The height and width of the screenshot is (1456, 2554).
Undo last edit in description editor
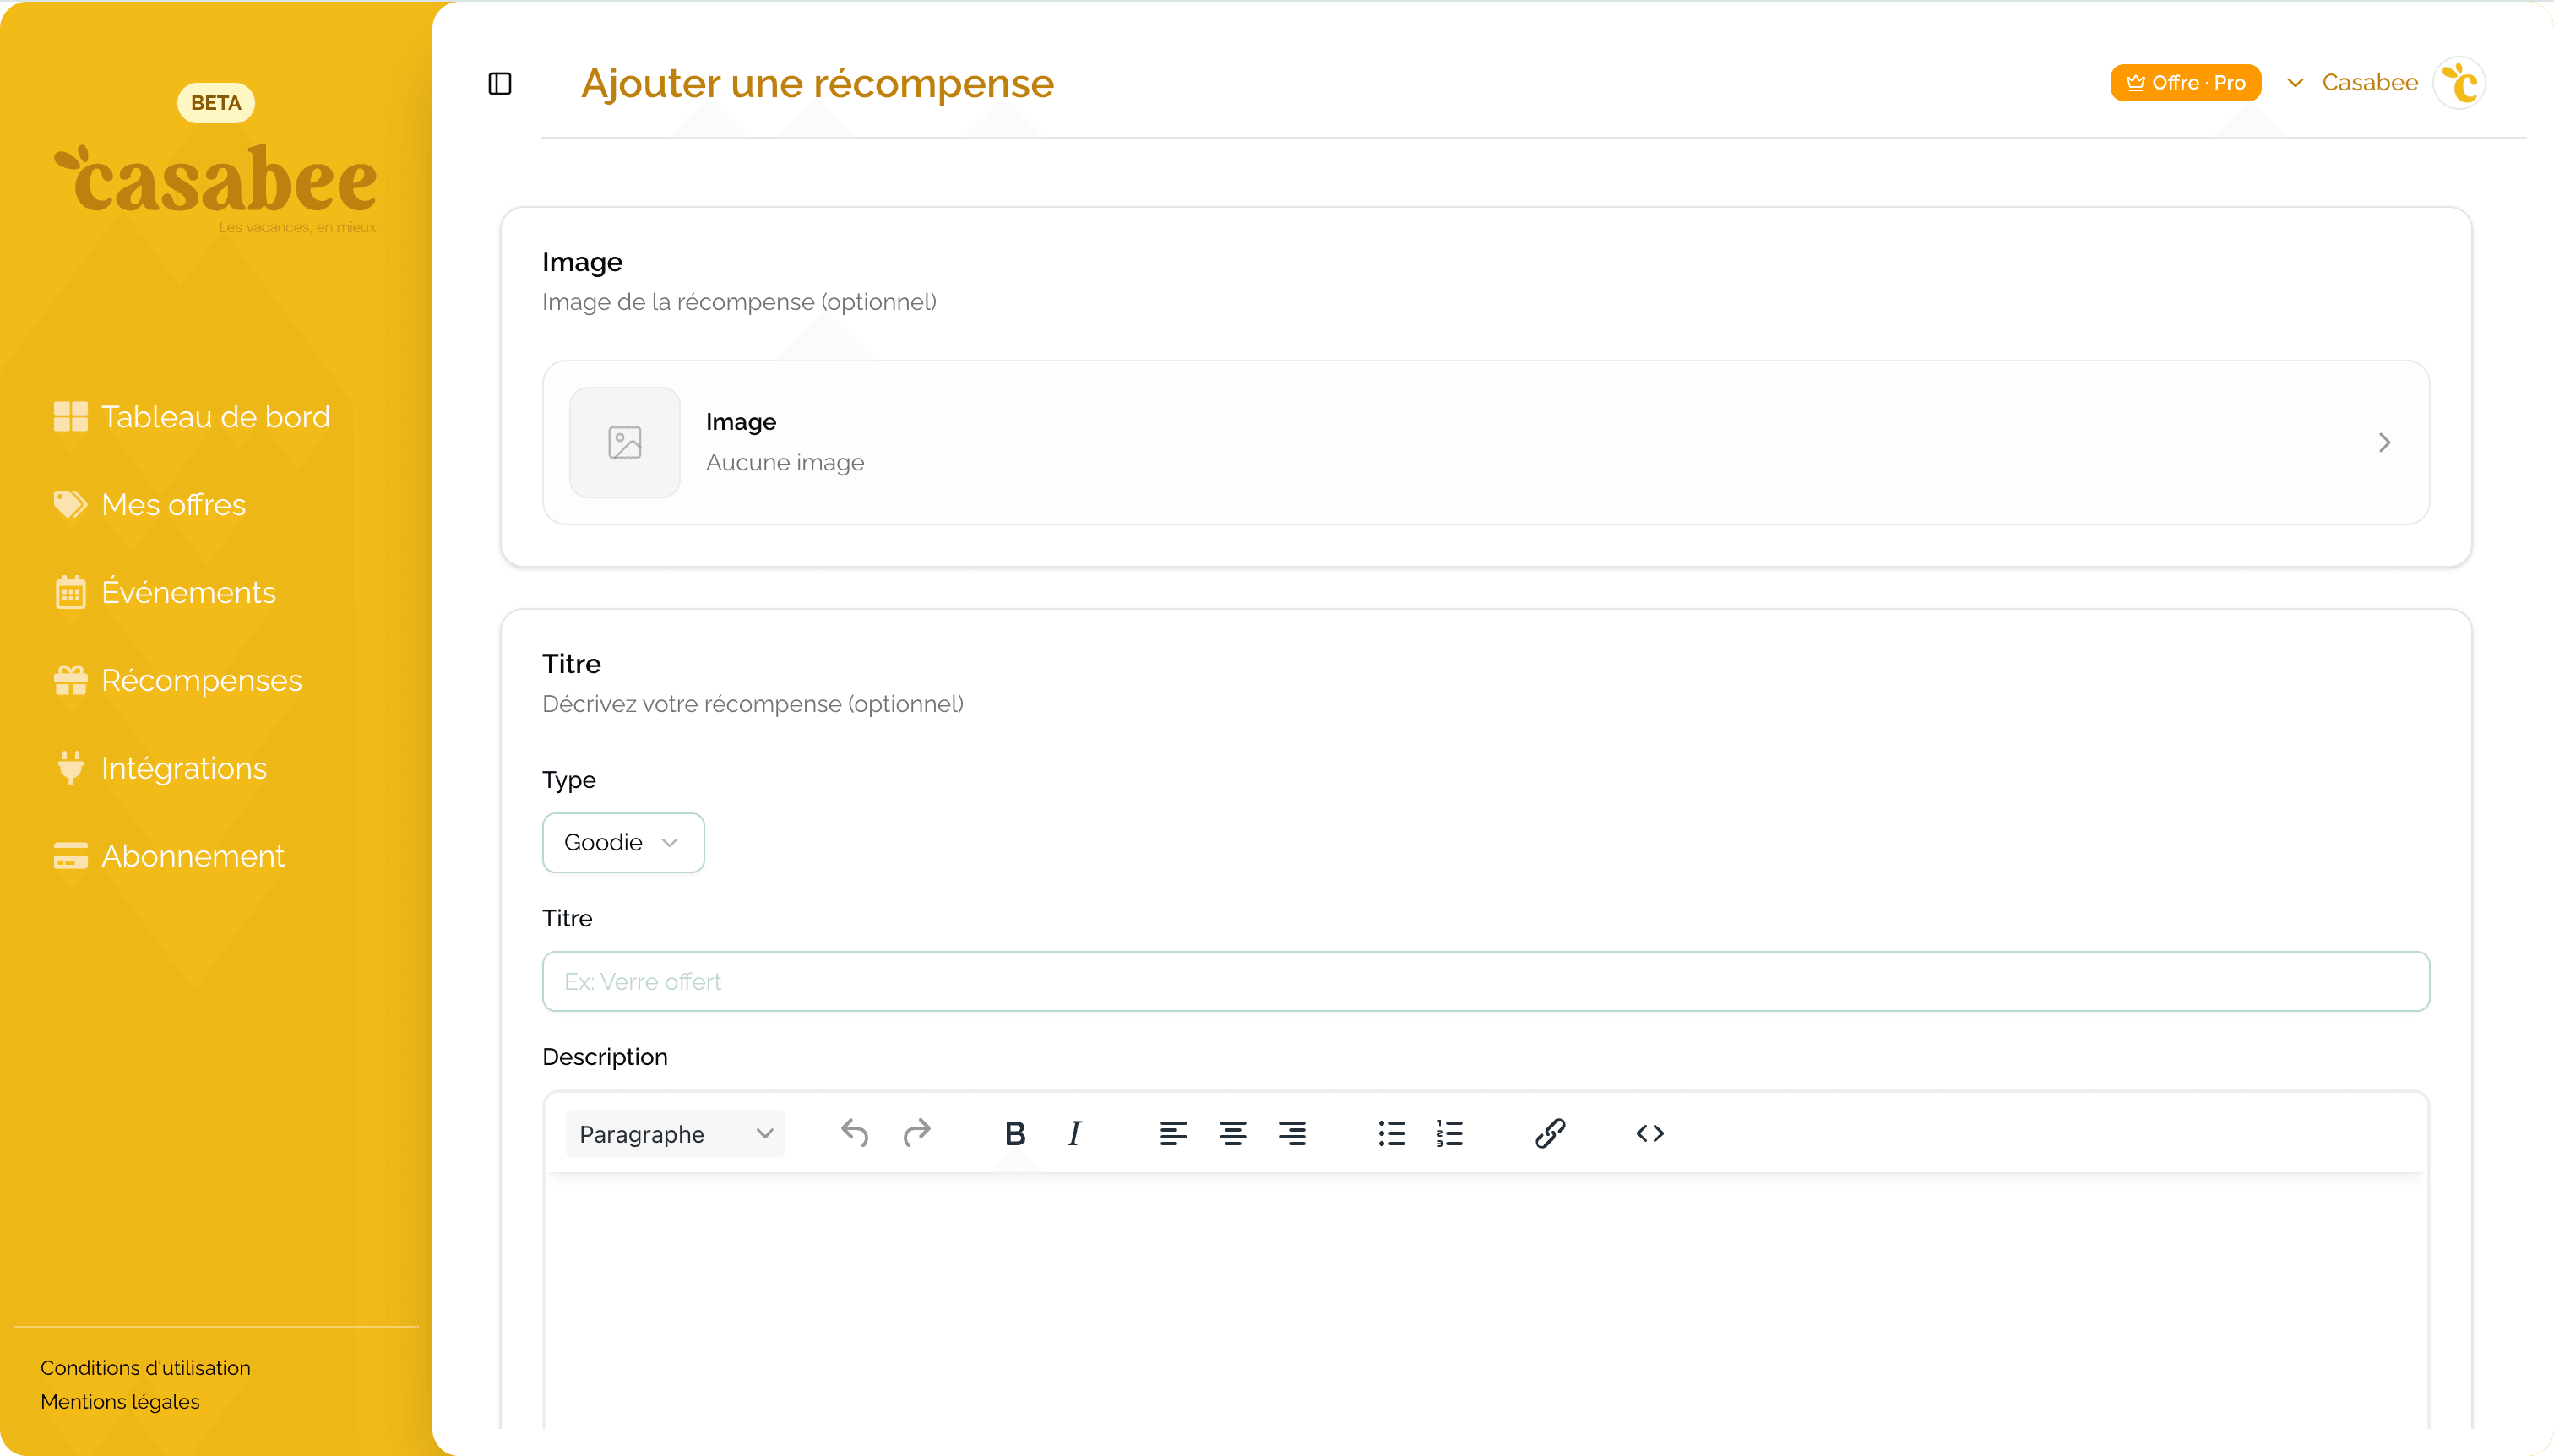[855, 1133]
